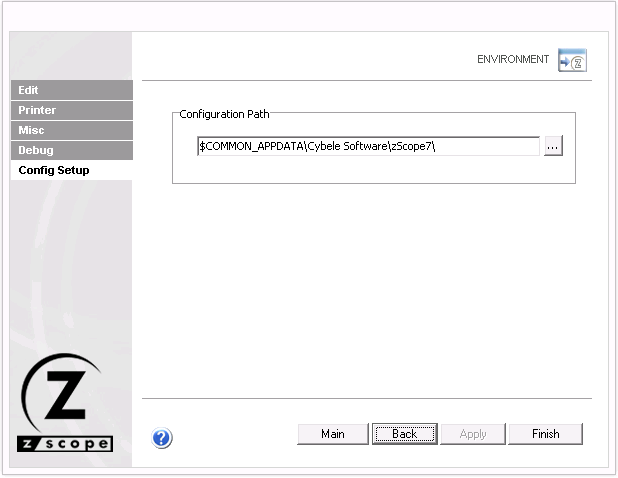
Task: Open the Edit settings tab
Action: pyautogui.click(x=71, y=90)
